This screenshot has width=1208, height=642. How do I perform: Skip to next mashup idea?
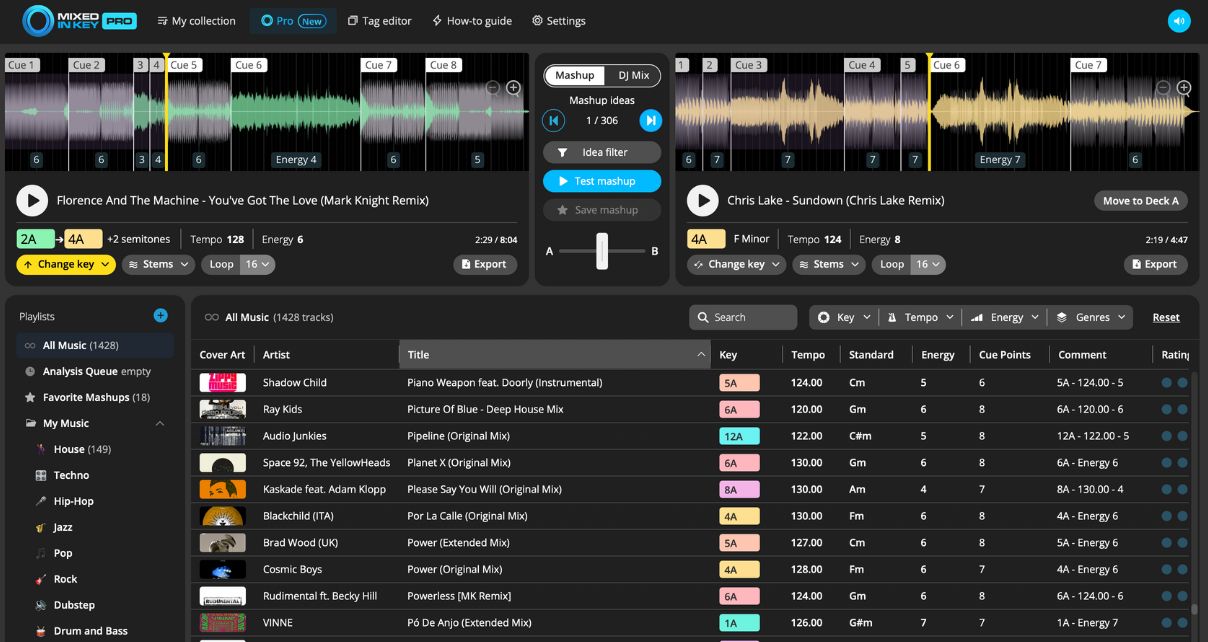(651, 121)
